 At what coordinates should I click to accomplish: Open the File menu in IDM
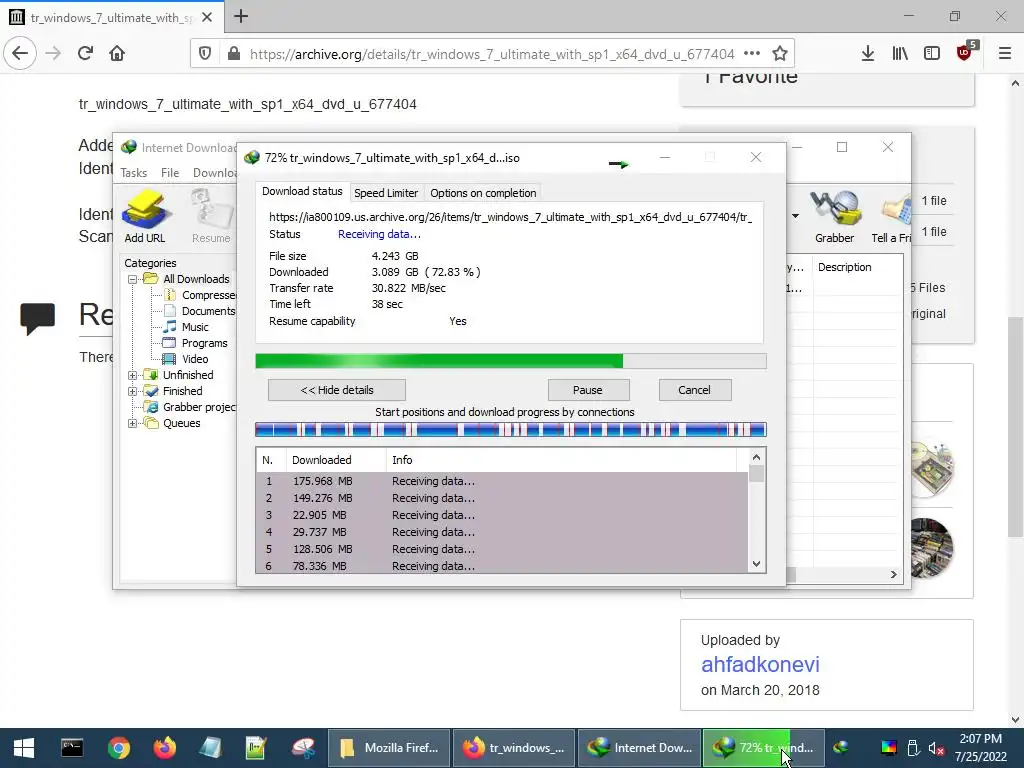click(170, 173)
